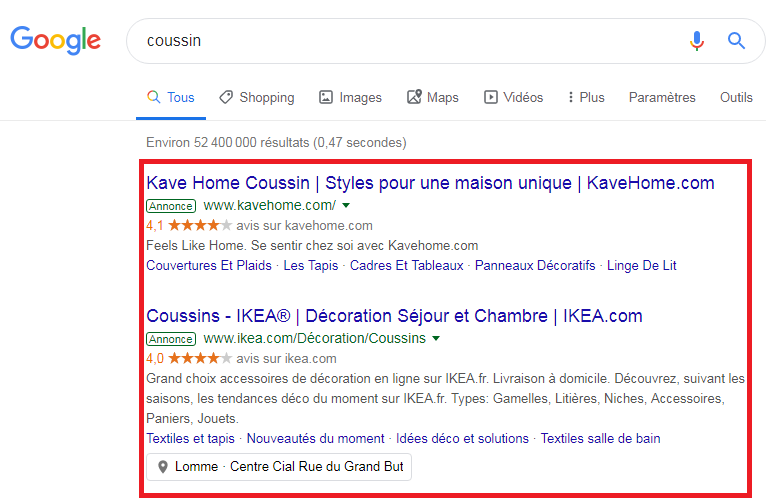Open Idées déco et solutions sitelink

click(x=462, y=439)
